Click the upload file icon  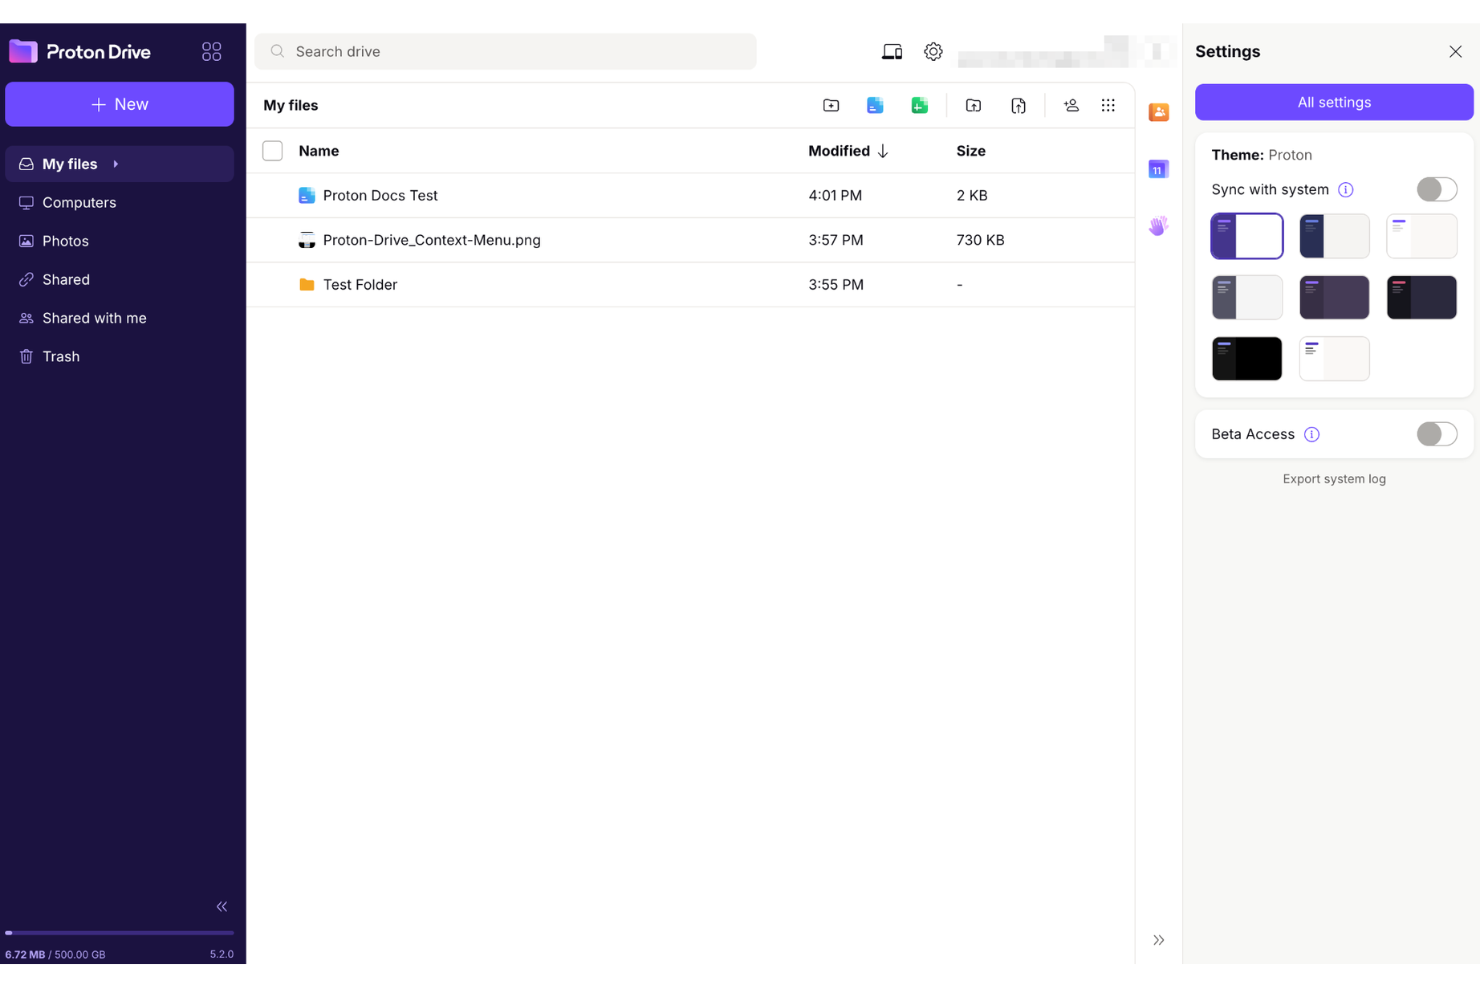click(1018, 105)
